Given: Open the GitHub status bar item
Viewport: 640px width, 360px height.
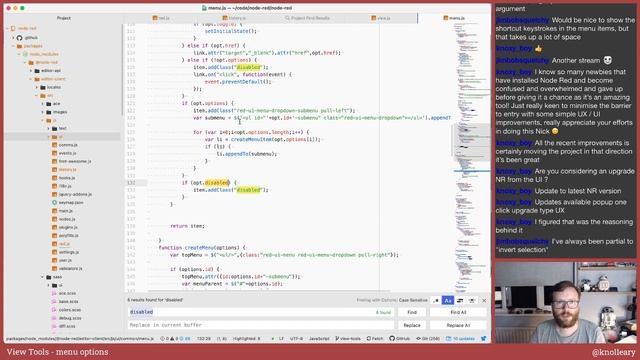Looking at the screenshot, I should tap(400, 339).
